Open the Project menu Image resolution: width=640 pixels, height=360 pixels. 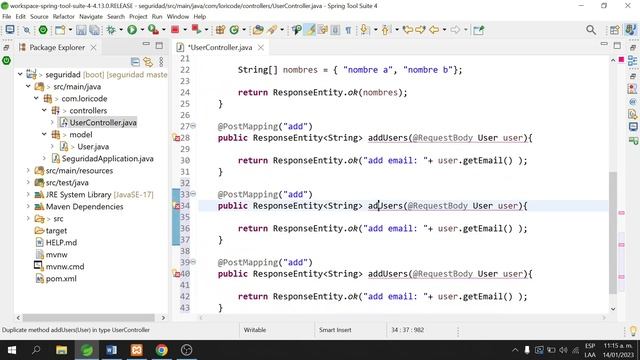[138, 17]
